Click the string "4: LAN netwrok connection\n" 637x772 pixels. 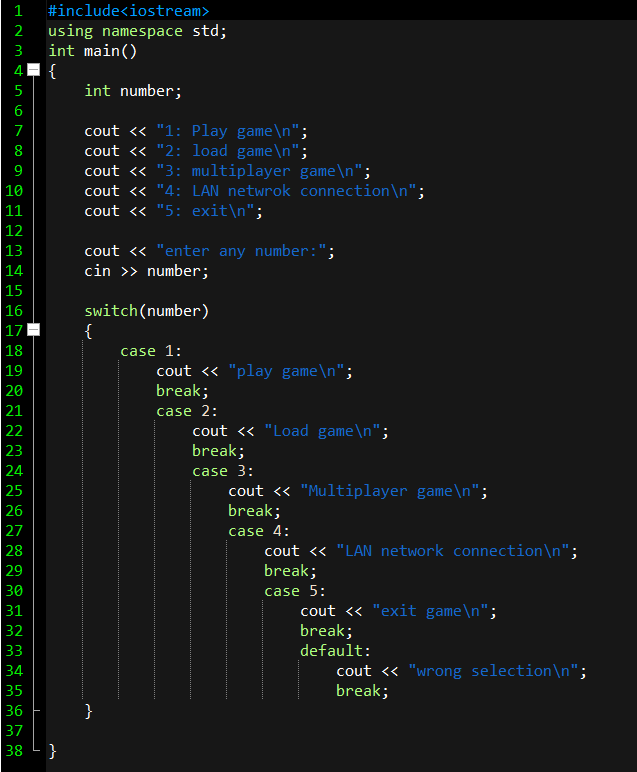coord(287,191)
